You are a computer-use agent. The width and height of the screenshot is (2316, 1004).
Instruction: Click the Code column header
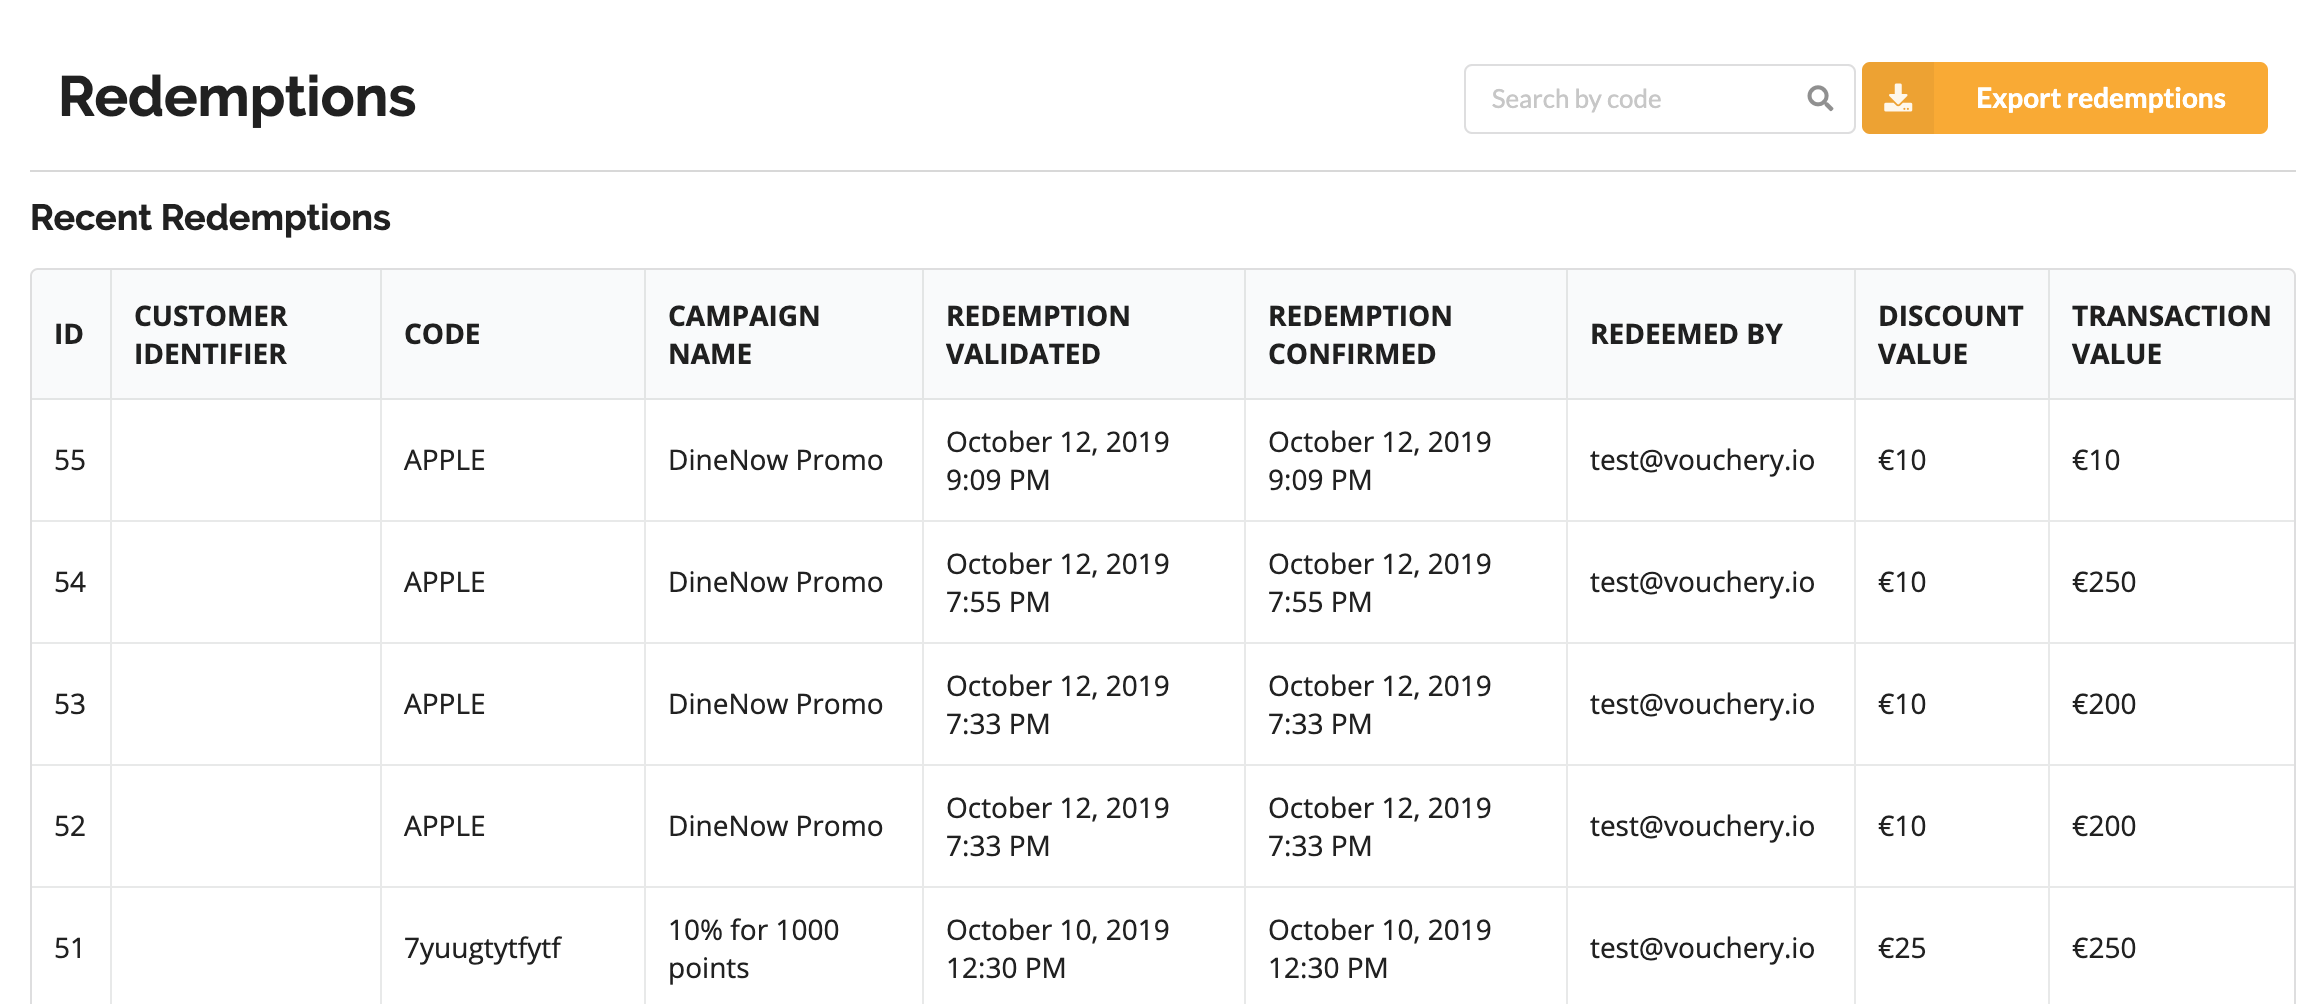442,334
